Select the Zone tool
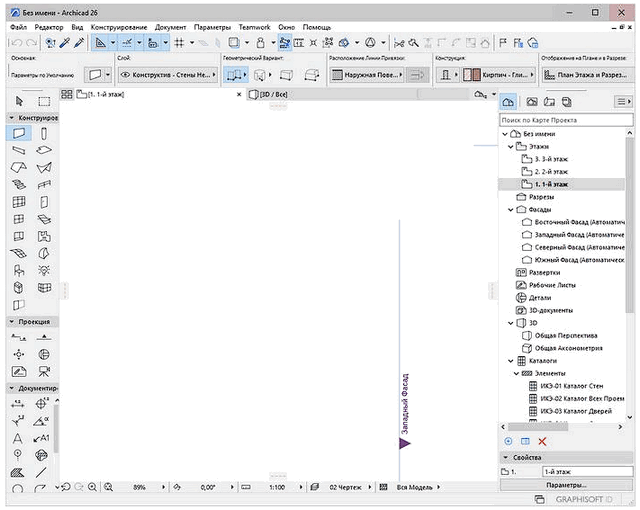The height and width of the screenshot is (510, 640). (x=44, y=236)
